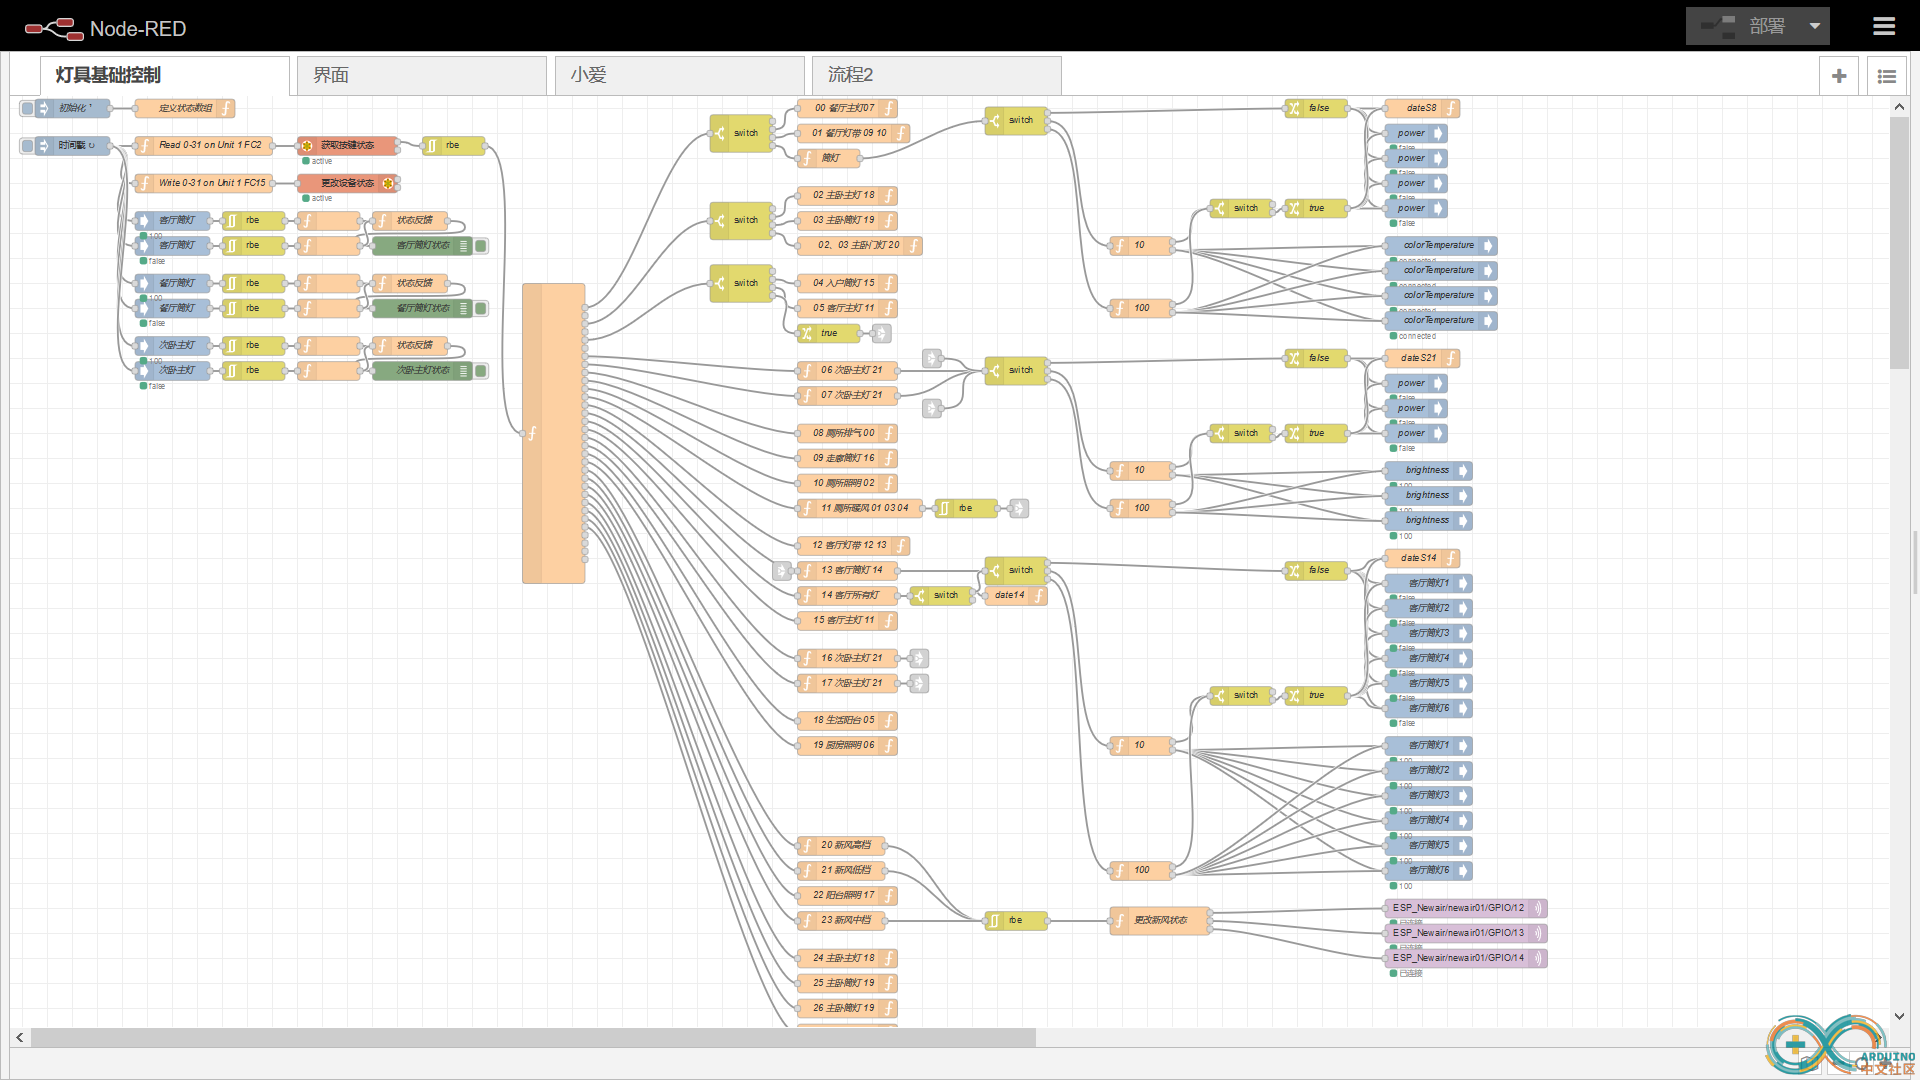Select the 更改设备状态 modbus node

tap(347, 184)
